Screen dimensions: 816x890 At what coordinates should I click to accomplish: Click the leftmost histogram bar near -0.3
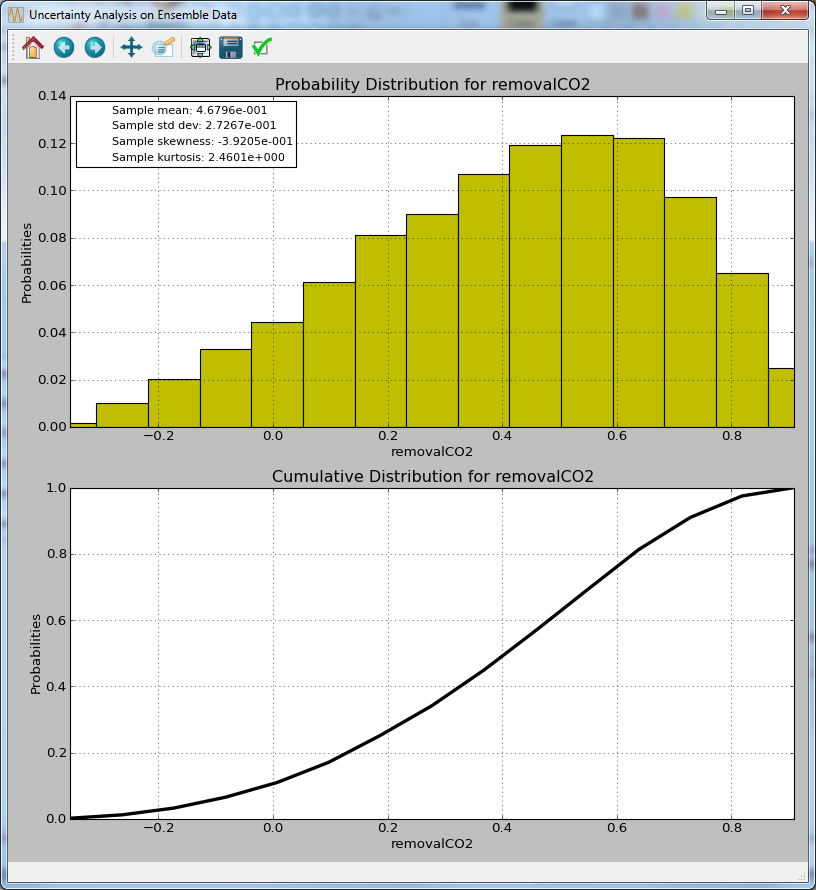(81, 424)
